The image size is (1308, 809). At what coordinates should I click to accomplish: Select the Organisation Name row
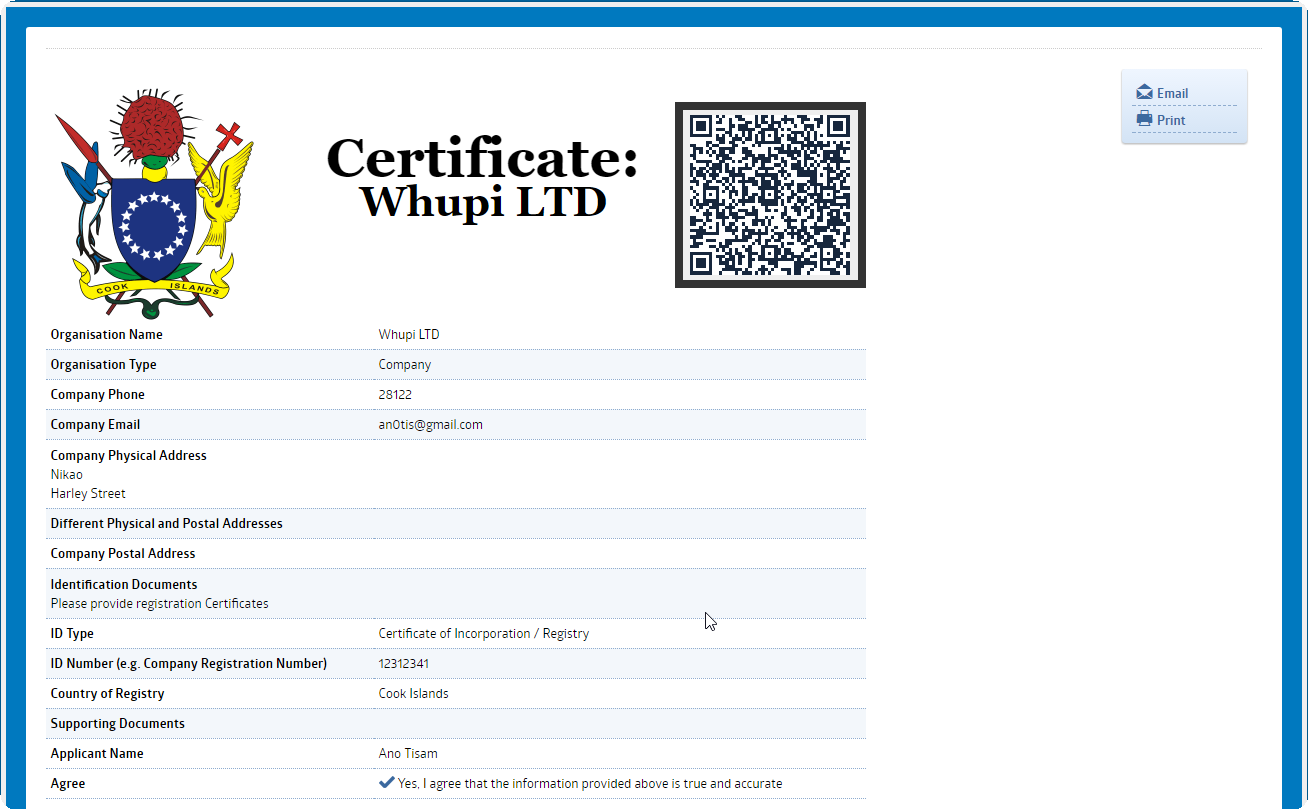click(106, 334)
